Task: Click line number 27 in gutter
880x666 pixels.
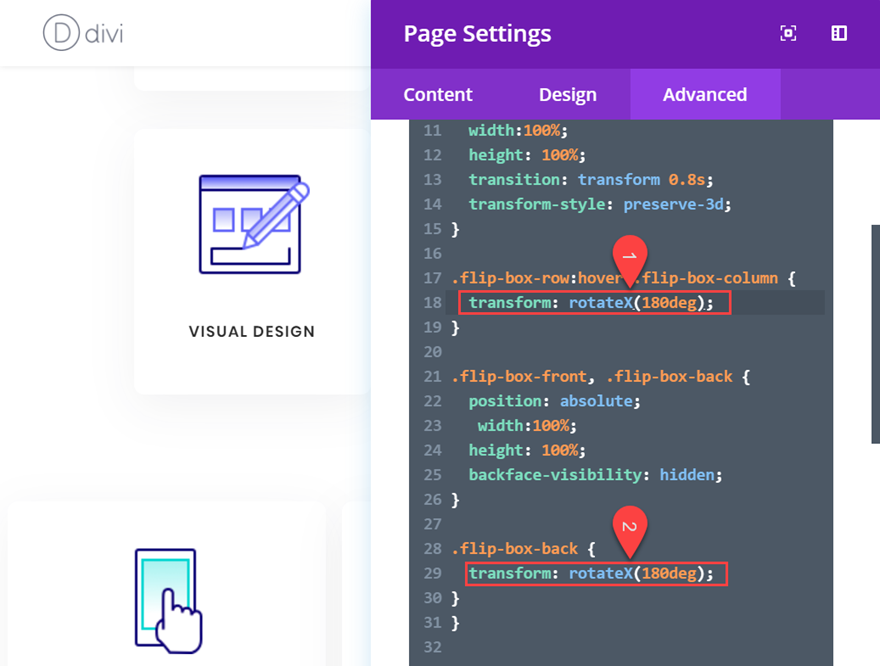Action: [432, 524]
